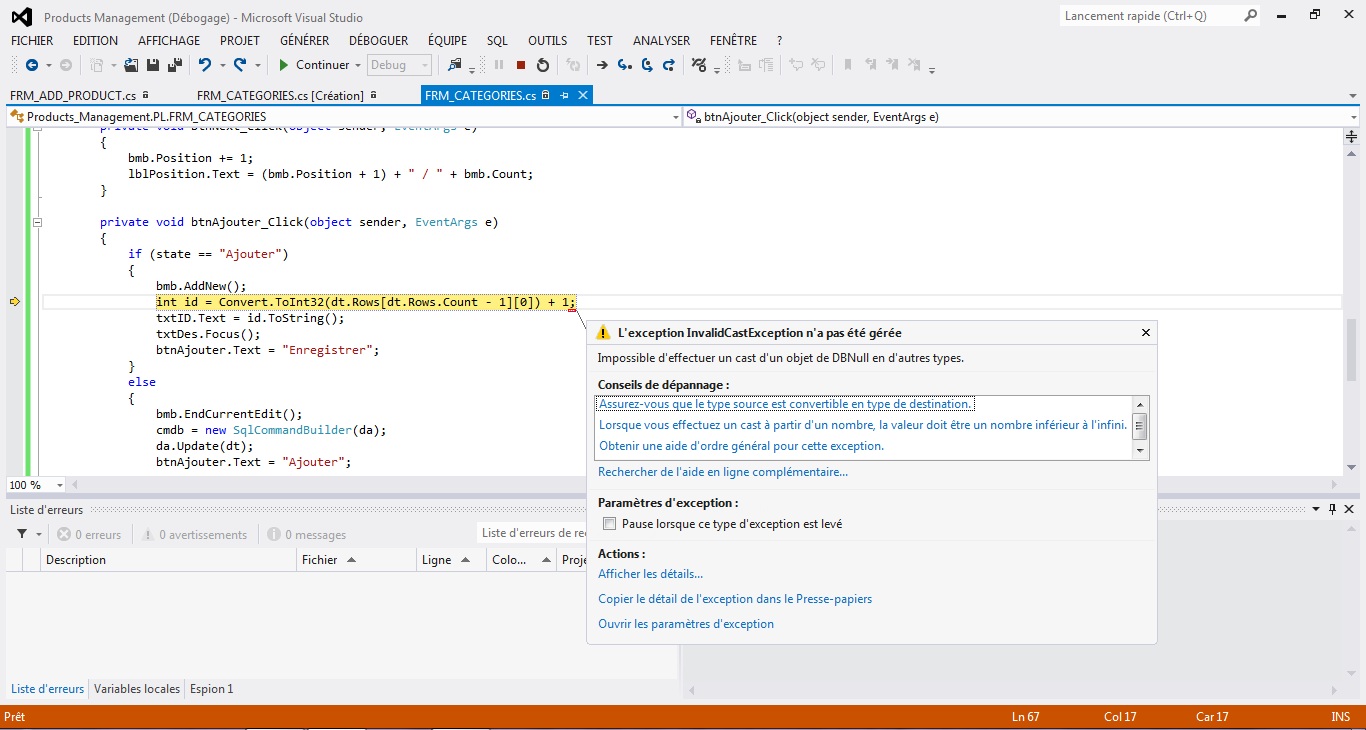Click Ouvrir les paramètres d'exception link
The height and width of the screenshot is (730, 1366).
pos(686,624)
